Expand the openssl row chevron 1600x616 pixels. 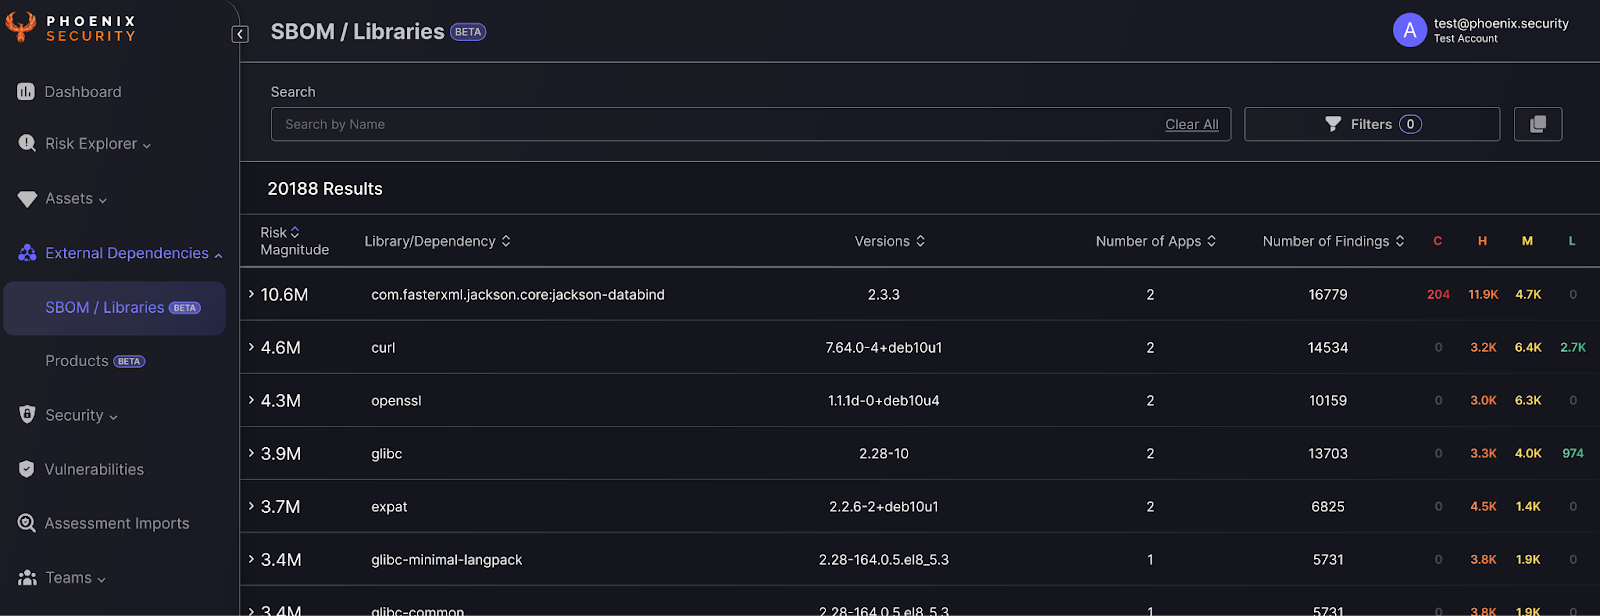tap(251, 400)
